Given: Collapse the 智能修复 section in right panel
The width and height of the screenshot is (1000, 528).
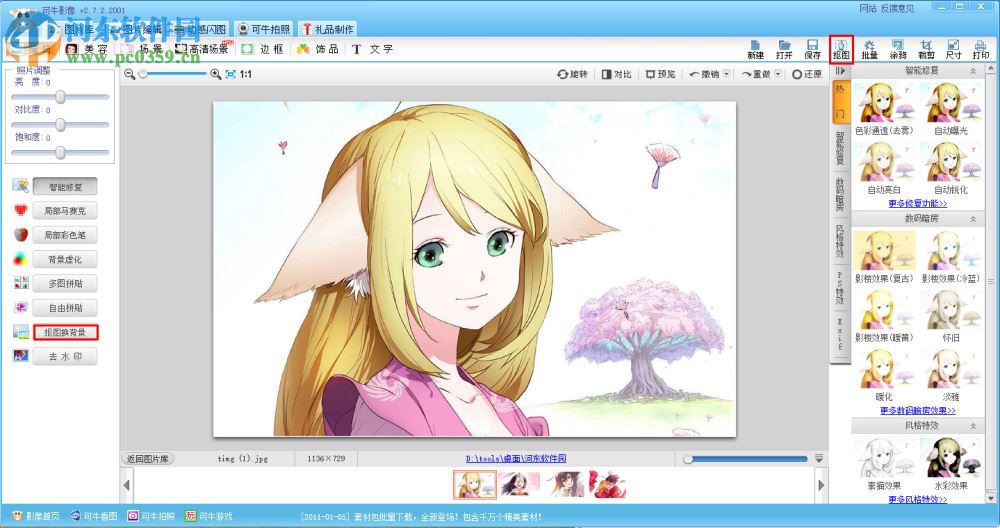Looking at the screenshot, I should click(972, 72).
